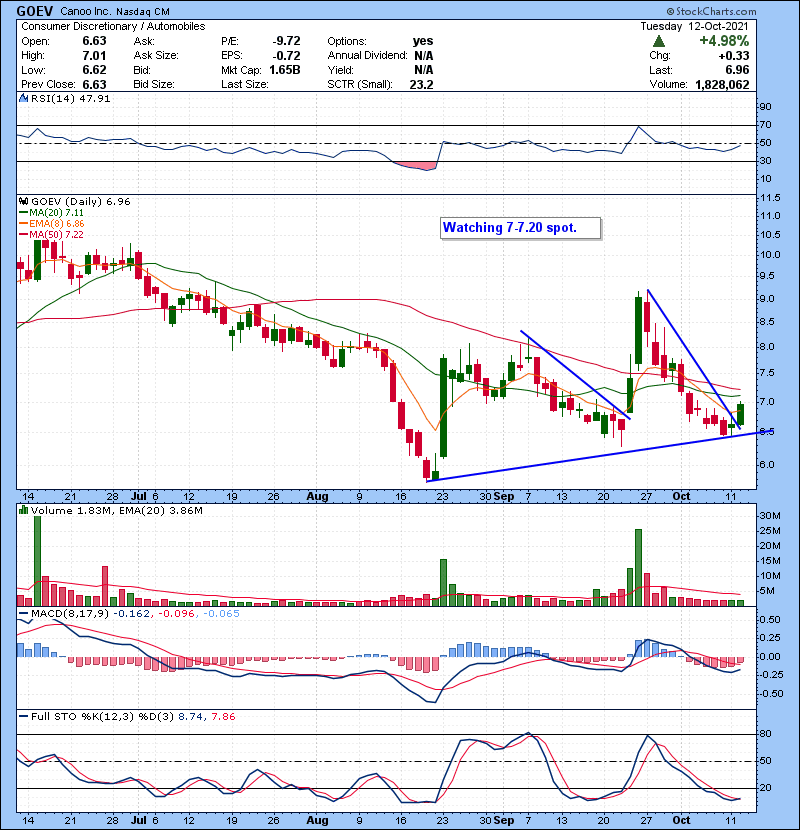Click the Yield N/A value
800x830 pixels.
click(x=424, y=70)
